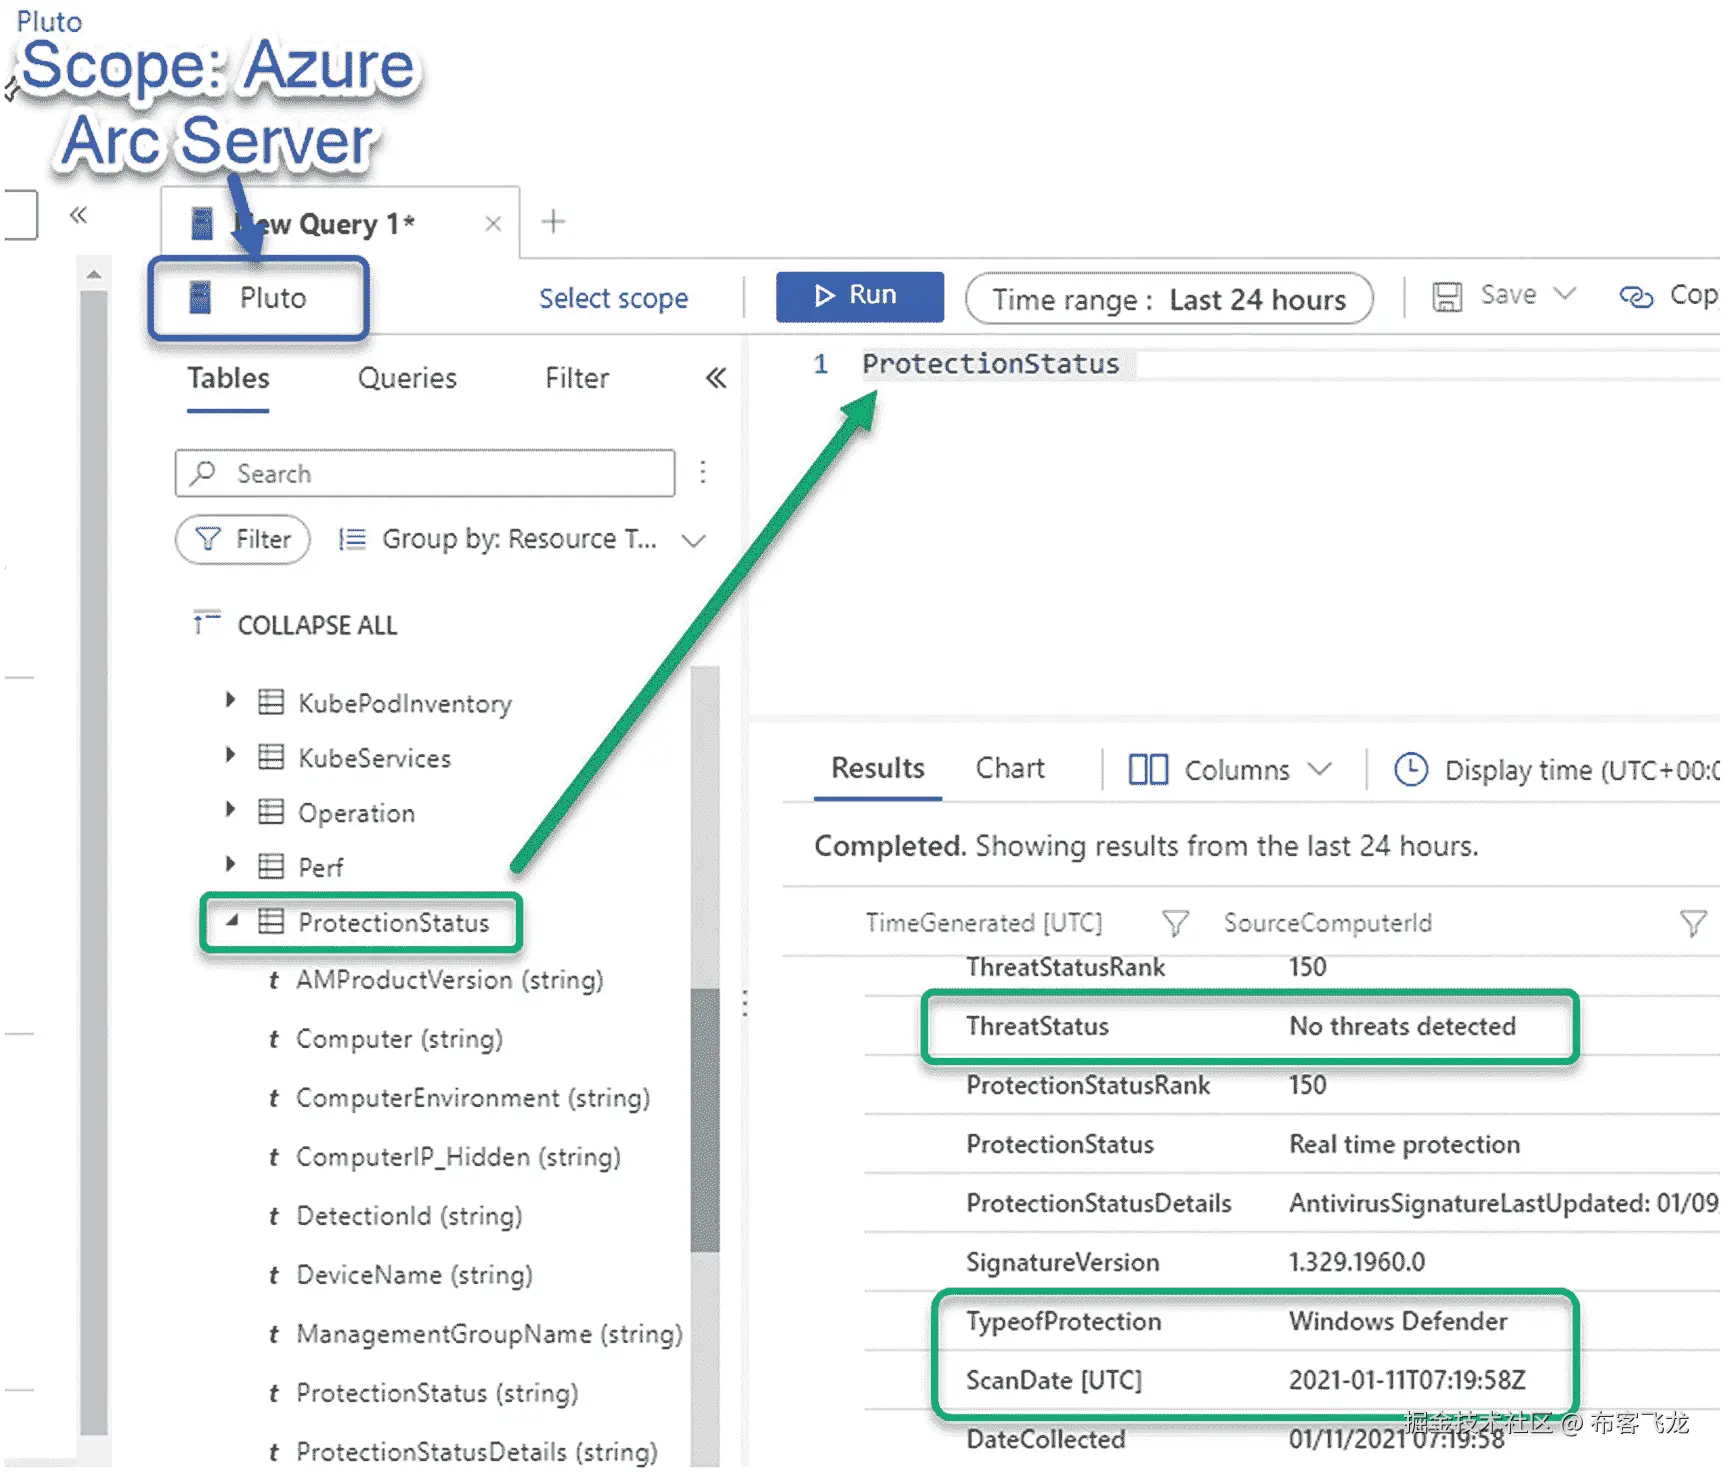Switch to the Results tab
The height and width of the screenshot is (1472, 1725).
point(878,768)
